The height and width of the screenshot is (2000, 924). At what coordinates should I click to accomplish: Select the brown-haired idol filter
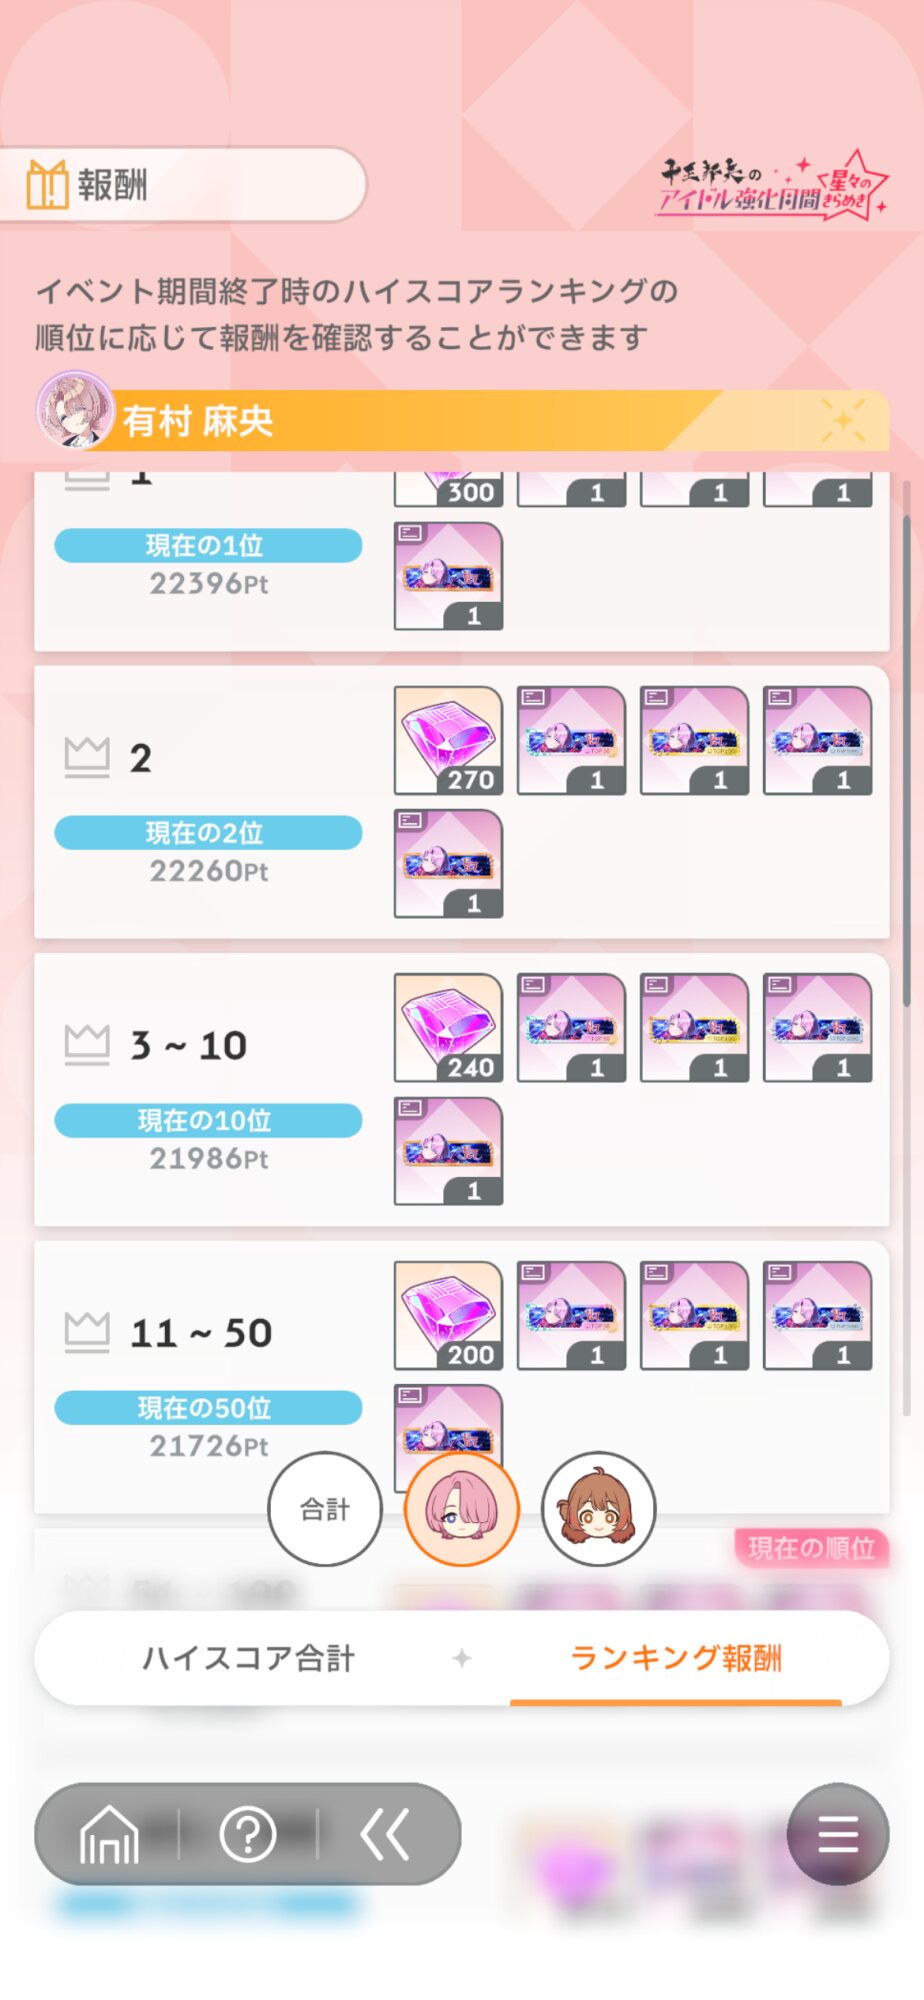tap(598, 1509)
